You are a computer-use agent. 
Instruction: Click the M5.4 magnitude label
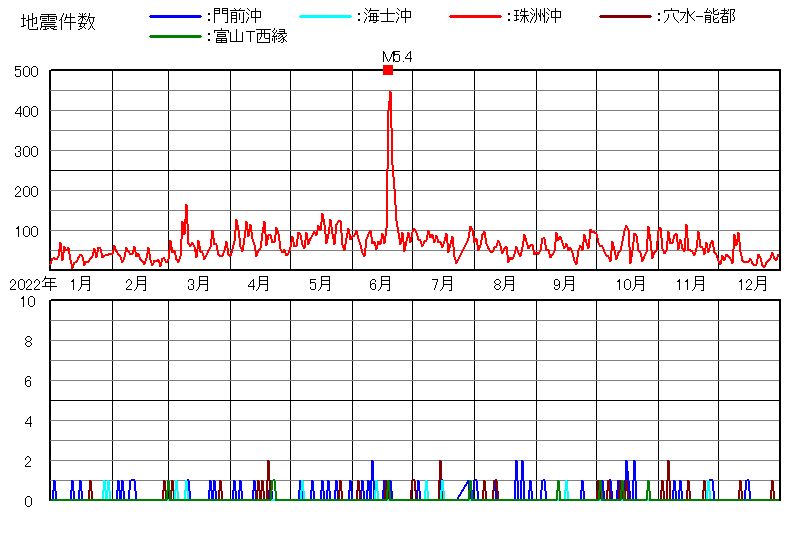(x=397, y=57)
